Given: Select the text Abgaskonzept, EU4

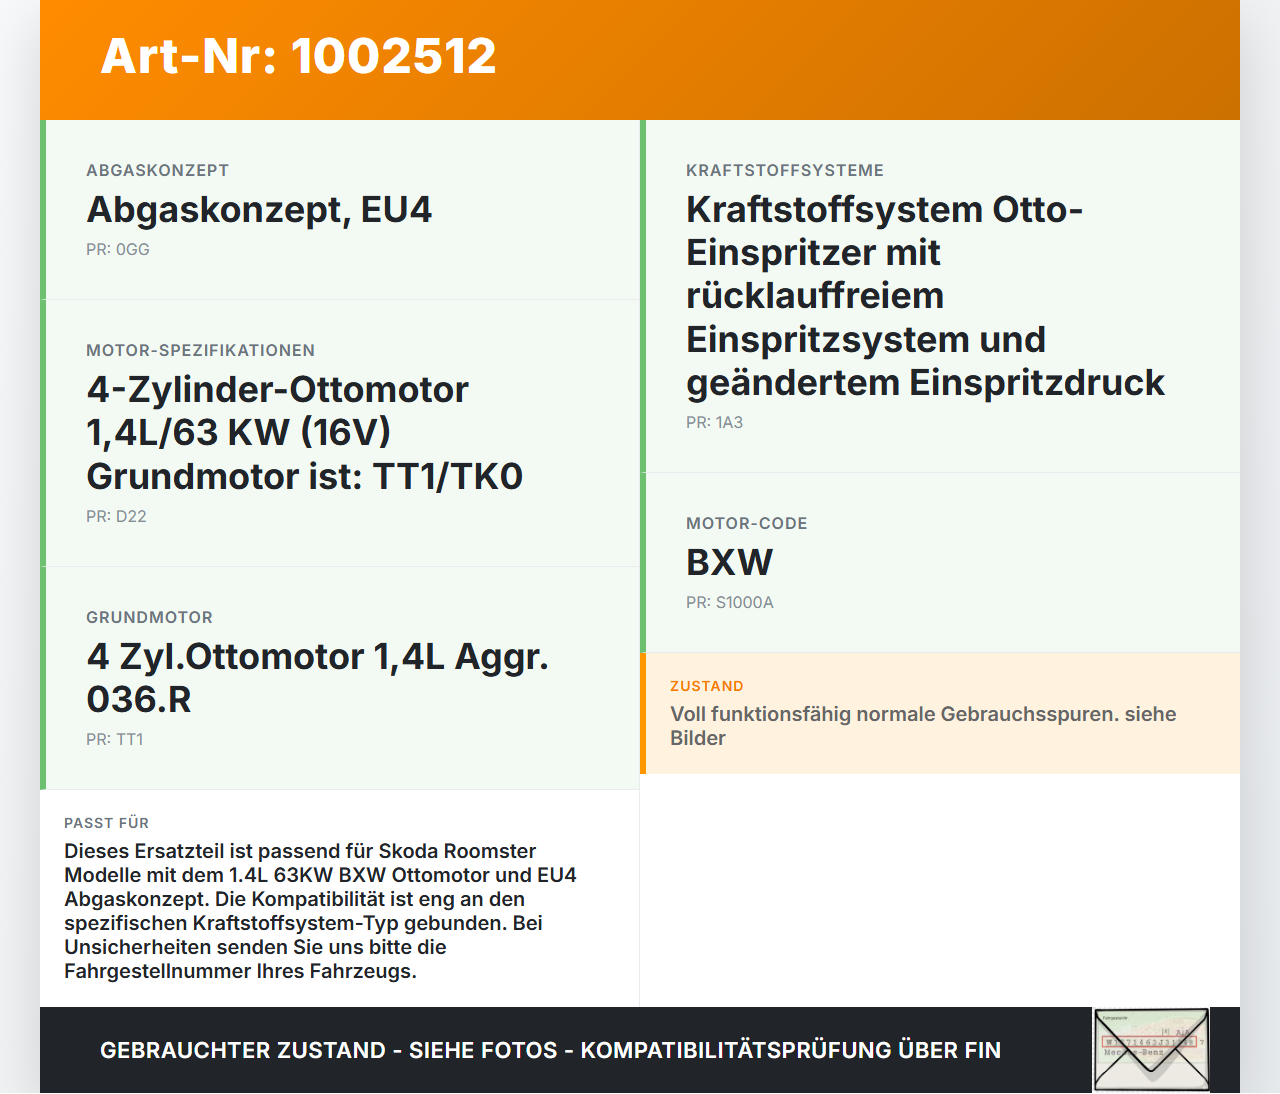Looking at the screenshot, I should (260, 211).
